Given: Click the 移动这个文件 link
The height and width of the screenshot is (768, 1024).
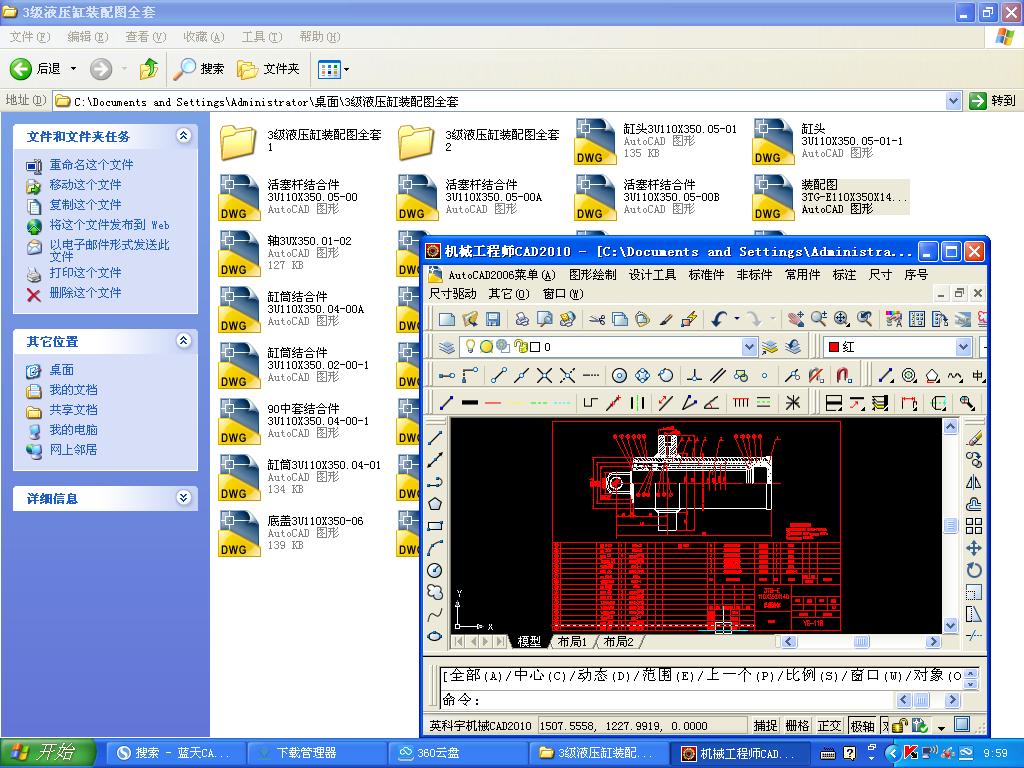Looking at the screenshot, I should pyautogui.click(x=85, y=185).
